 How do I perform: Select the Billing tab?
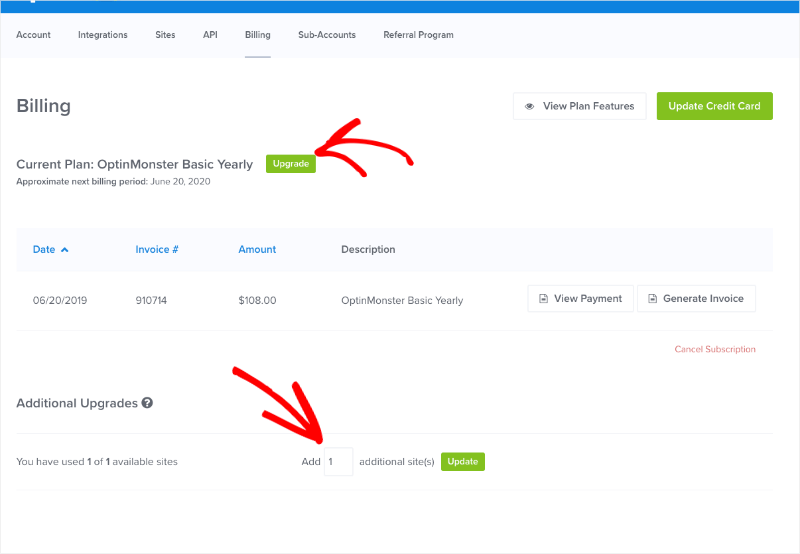tap(258, 35)
